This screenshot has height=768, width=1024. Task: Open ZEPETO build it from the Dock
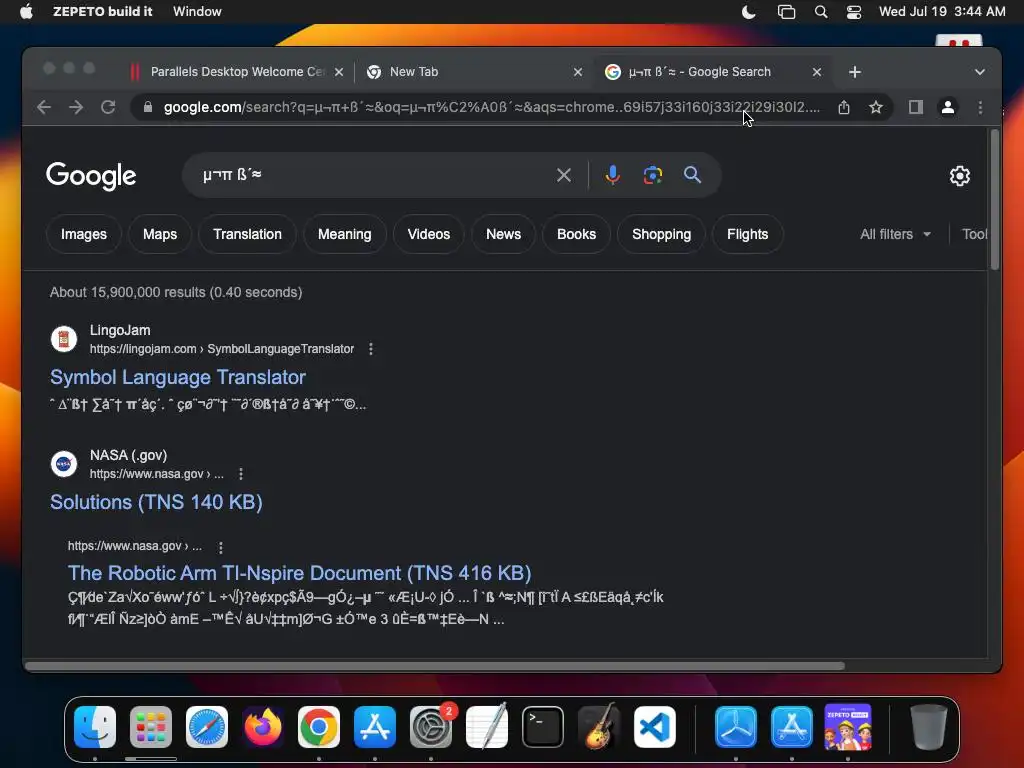point(848,726)
